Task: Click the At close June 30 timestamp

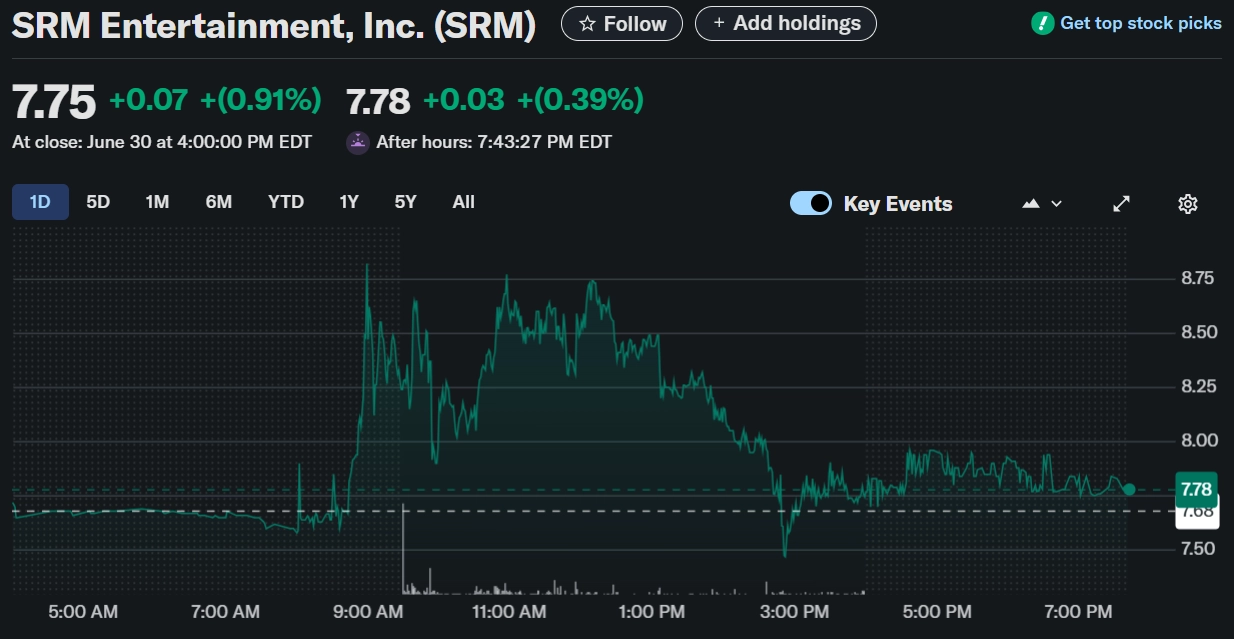Action: pos(162,142)
